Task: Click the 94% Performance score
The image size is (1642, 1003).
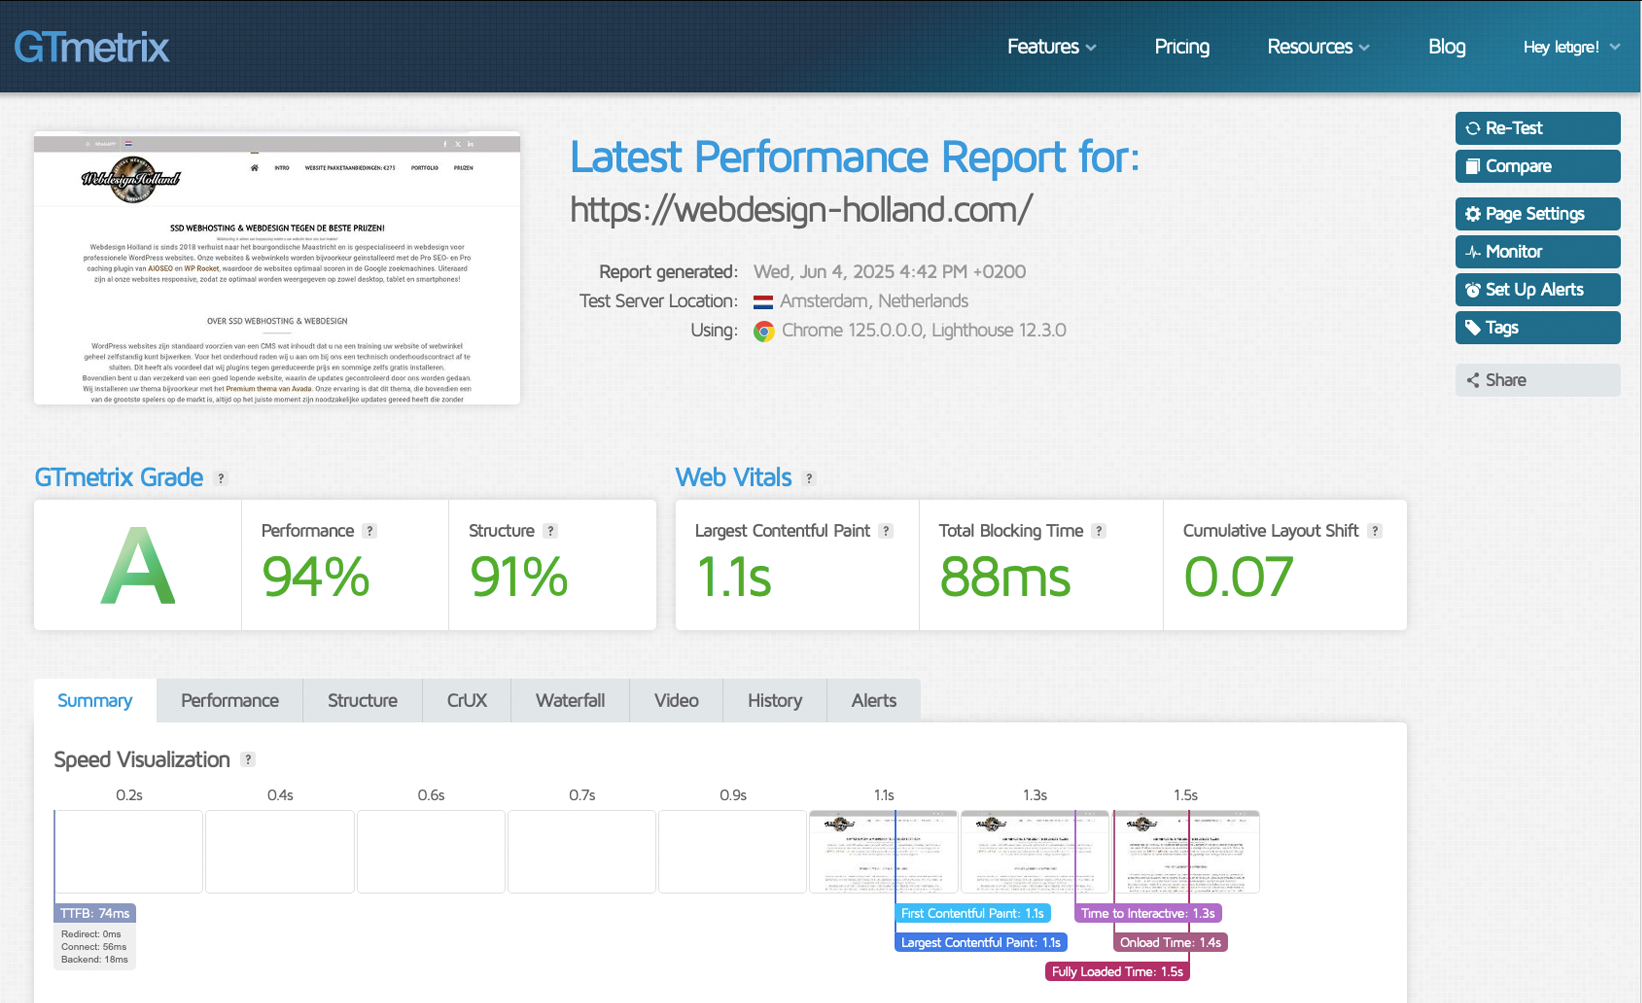Action: 316,577
